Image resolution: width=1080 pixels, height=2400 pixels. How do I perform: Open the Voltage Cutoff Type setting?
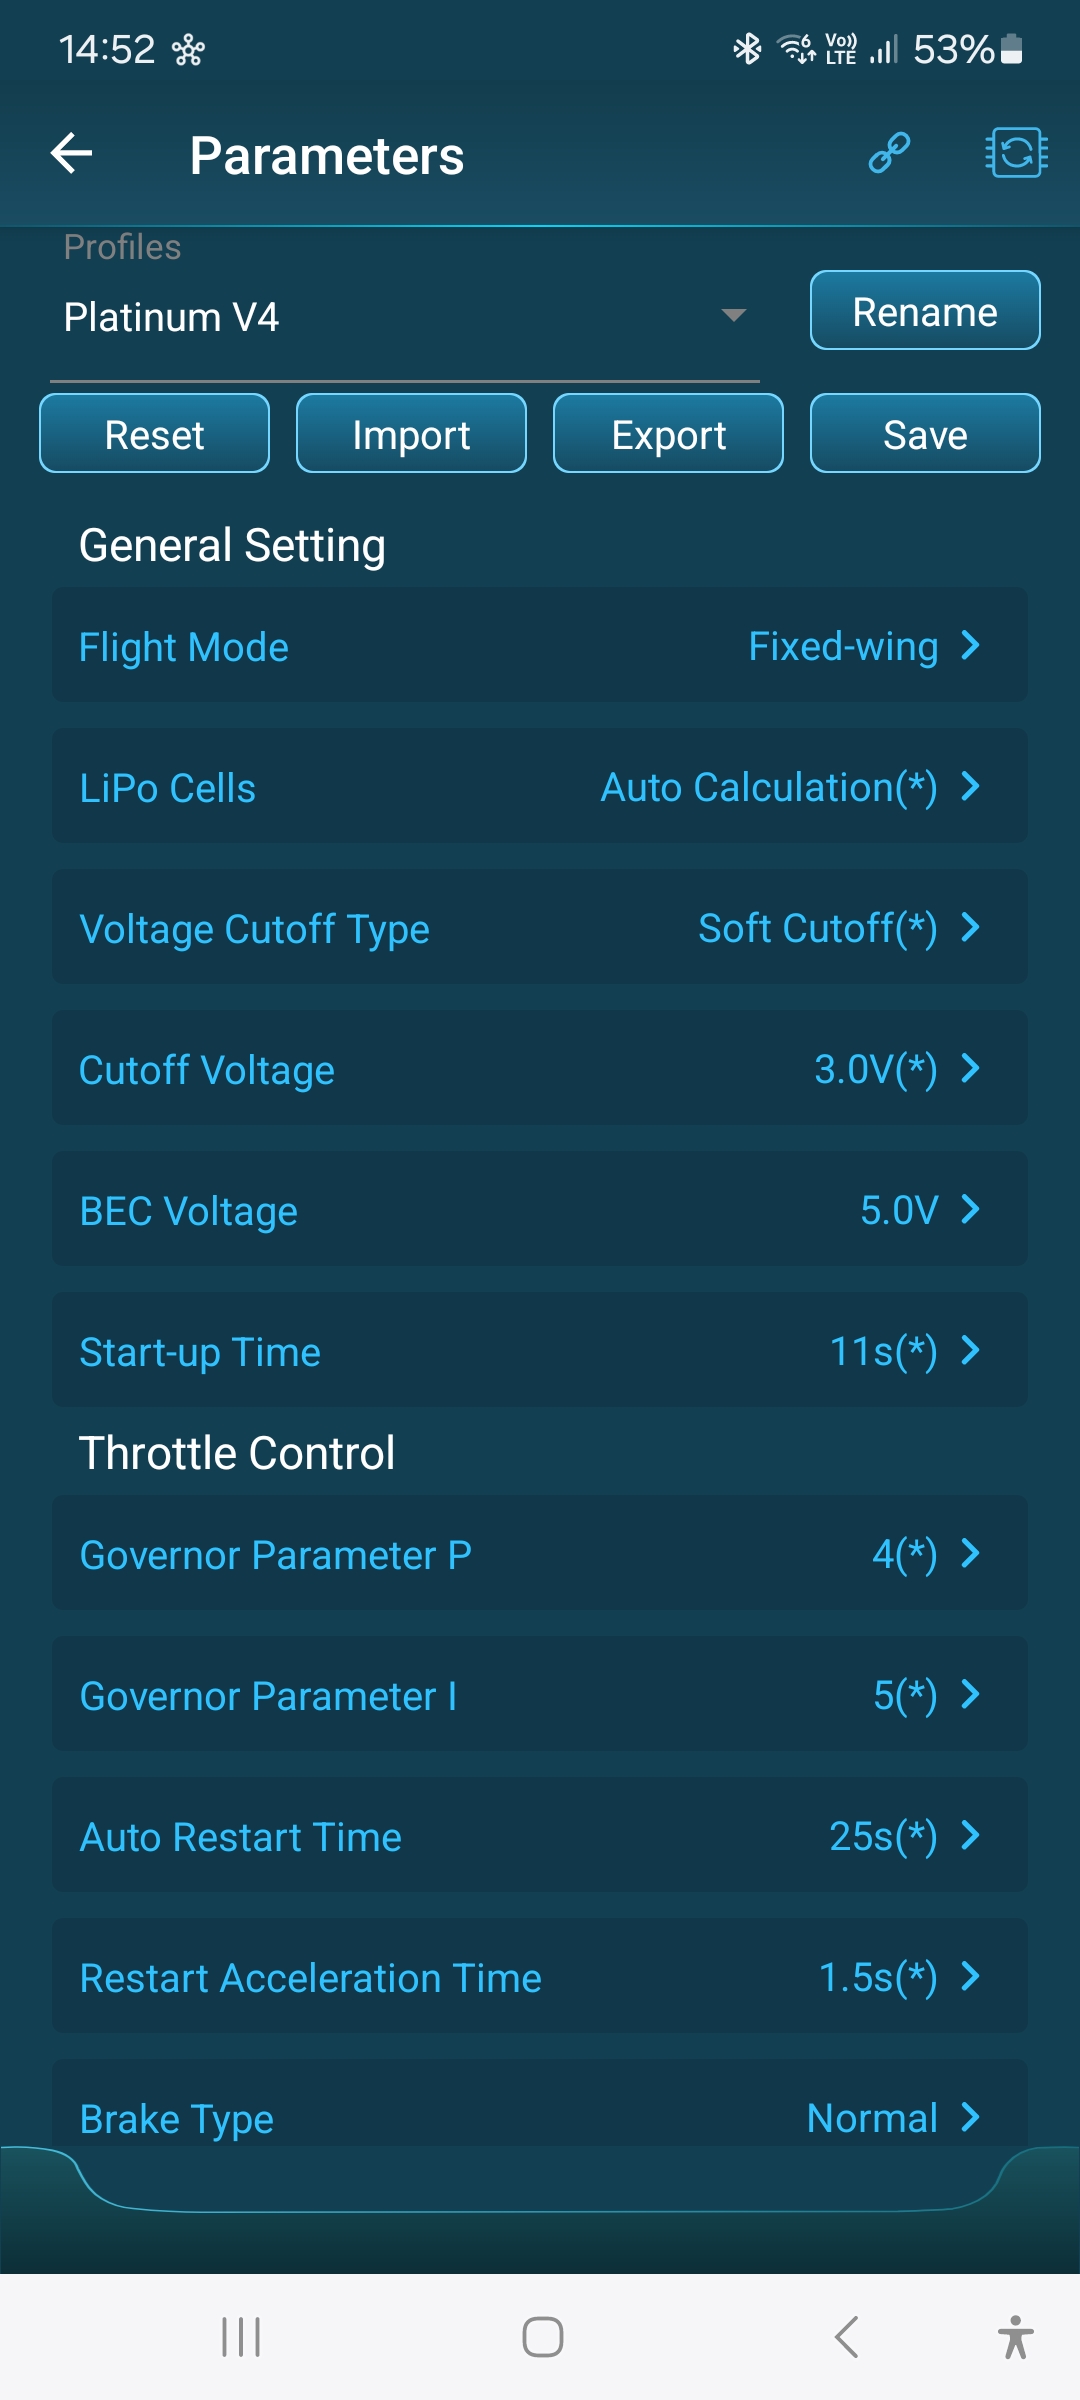[x=540, y=928]
